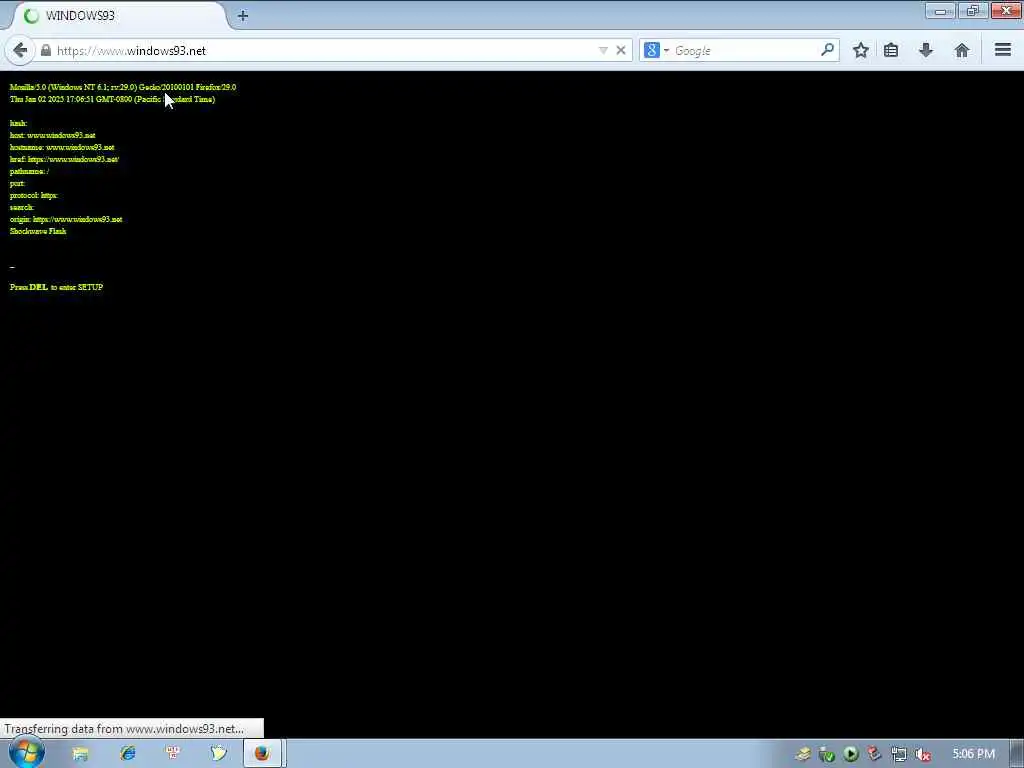Click the 'Press DEL to enter SETUP' text
This screenshot has height=768, width=1024.
coord(56,287)
